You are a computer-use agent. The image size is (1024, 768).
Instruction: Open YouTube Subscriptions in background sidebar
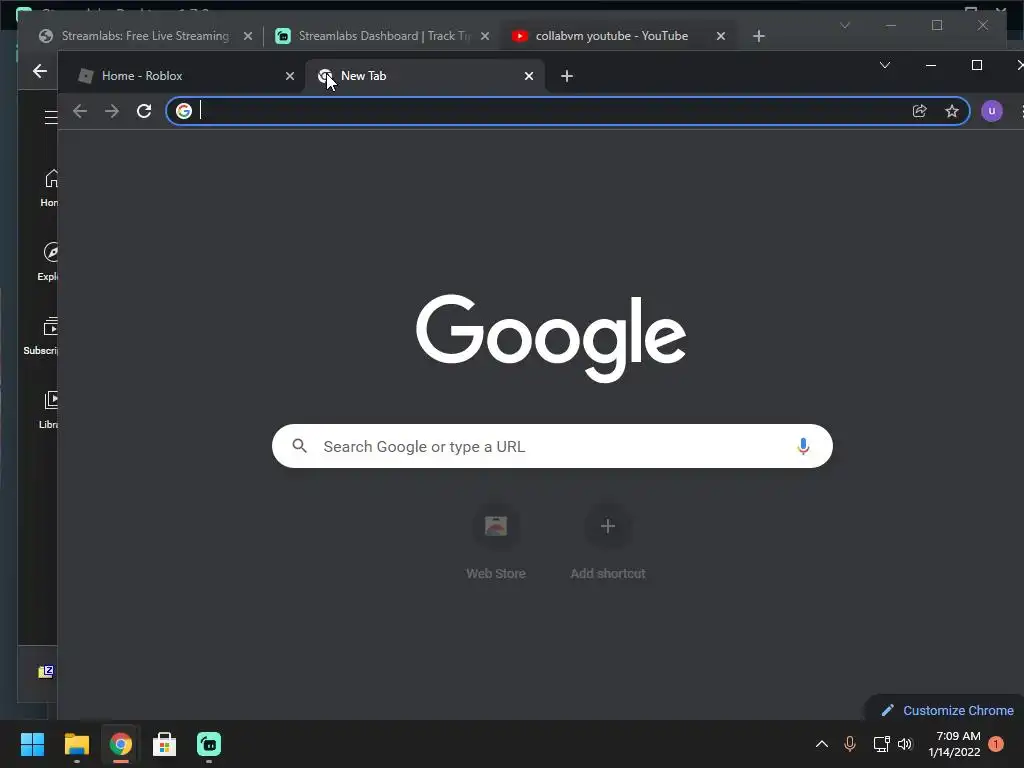[x=41, y=336]
